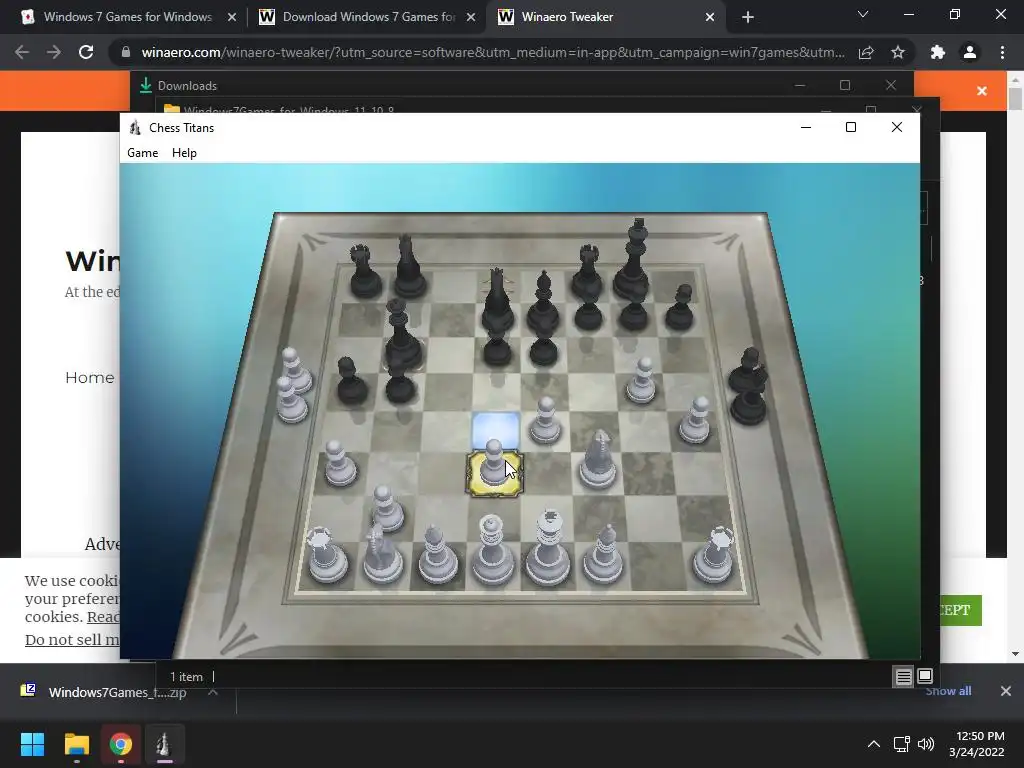
Task: Expand the Windows7Games zip download options chevron
Action: coord(212,692)
